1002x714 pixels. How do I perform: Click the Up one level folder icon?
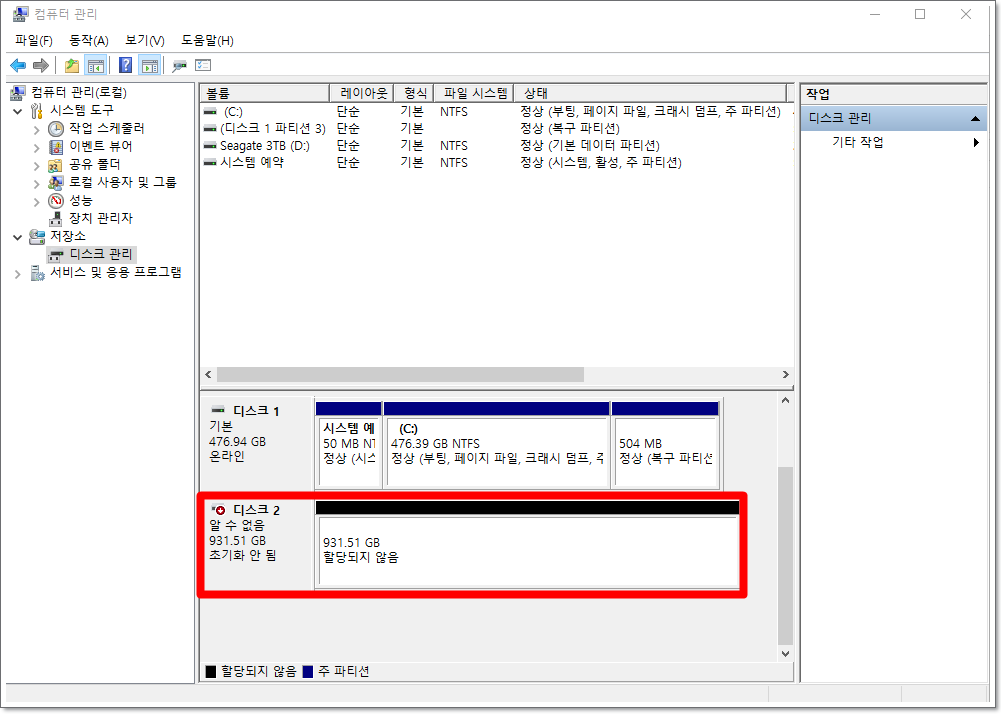point(72,65)
